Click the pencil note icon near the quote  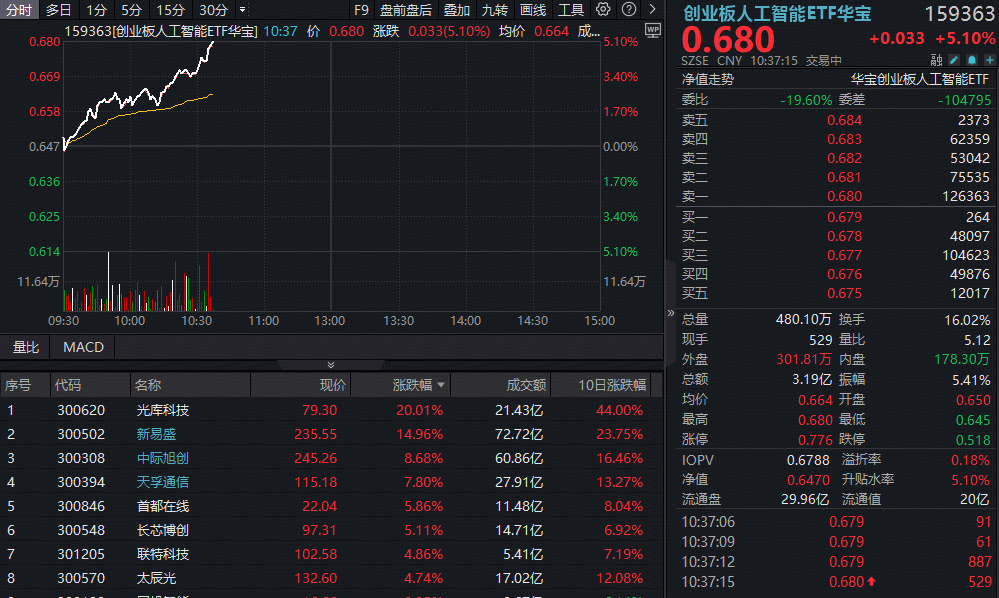click(x=954, y=60)
